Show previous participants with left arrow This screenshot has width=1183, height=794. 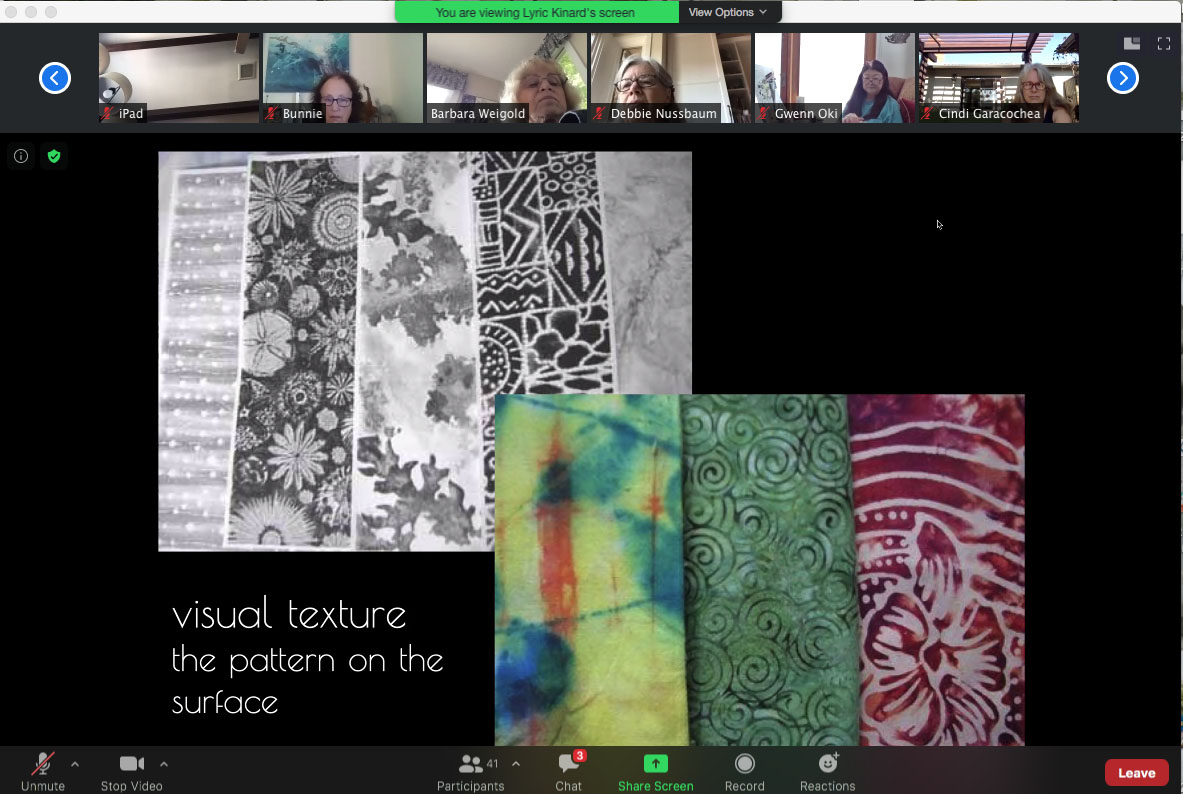coord(55,78)
